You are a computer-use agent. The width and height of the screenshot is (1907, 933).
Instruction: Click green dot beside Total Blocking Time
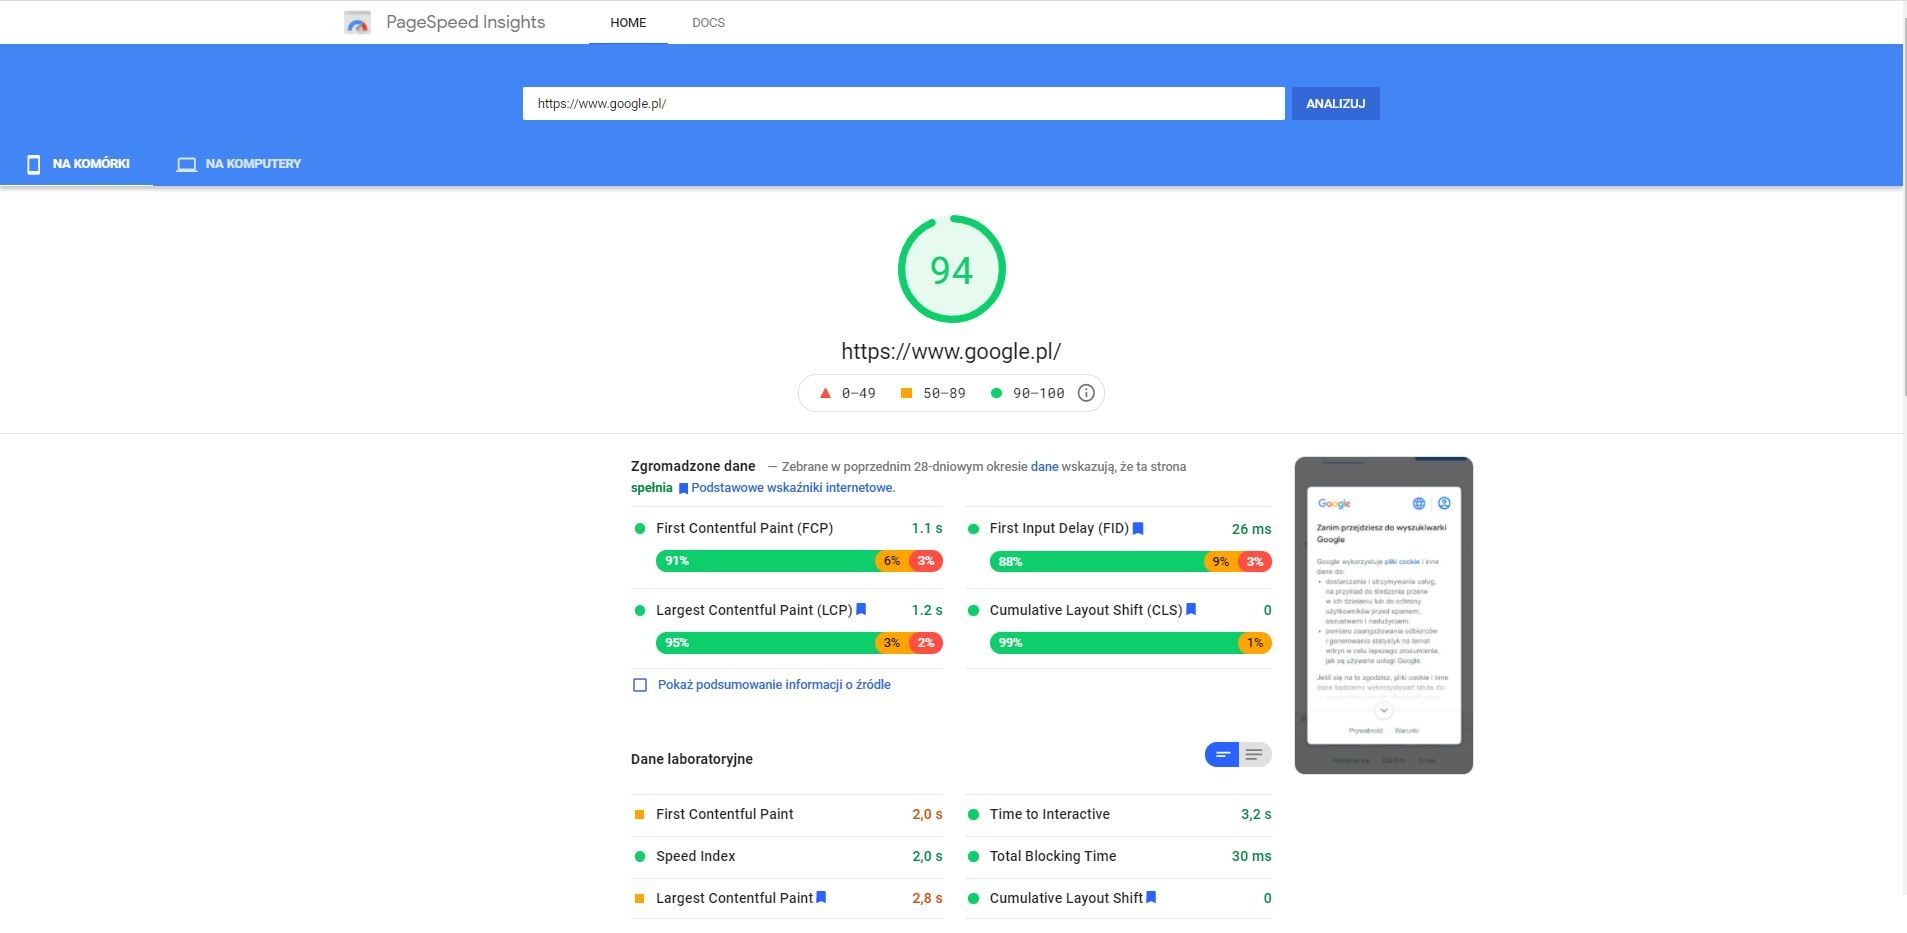[x=973, y=856]
